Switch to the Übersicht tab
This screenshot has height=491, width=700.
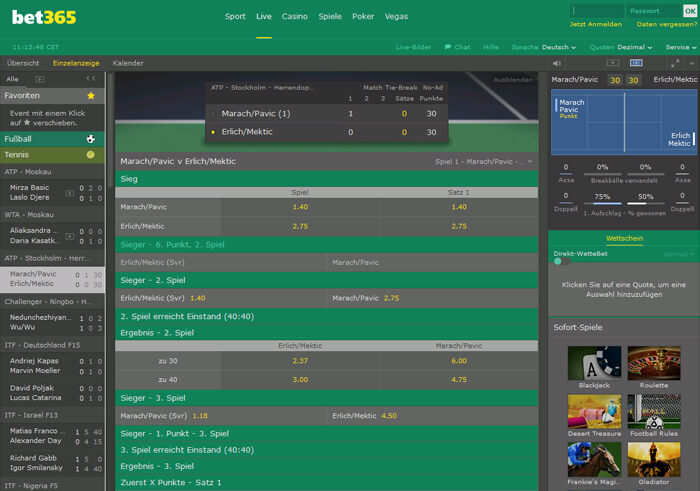[23, 63]
